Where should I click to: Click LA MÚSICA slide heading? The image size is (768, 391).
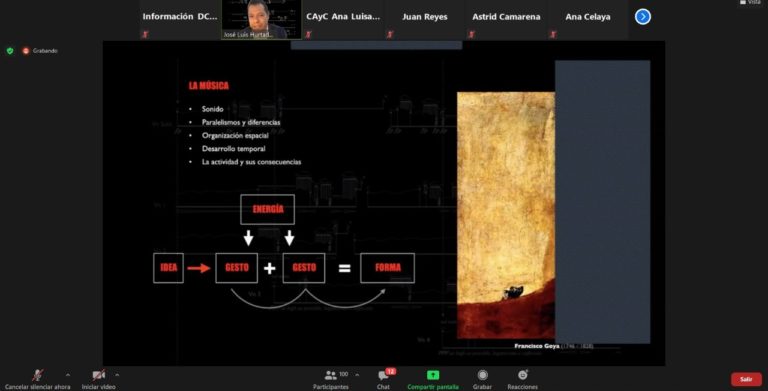pyautogui.click(x=209, y=86)
